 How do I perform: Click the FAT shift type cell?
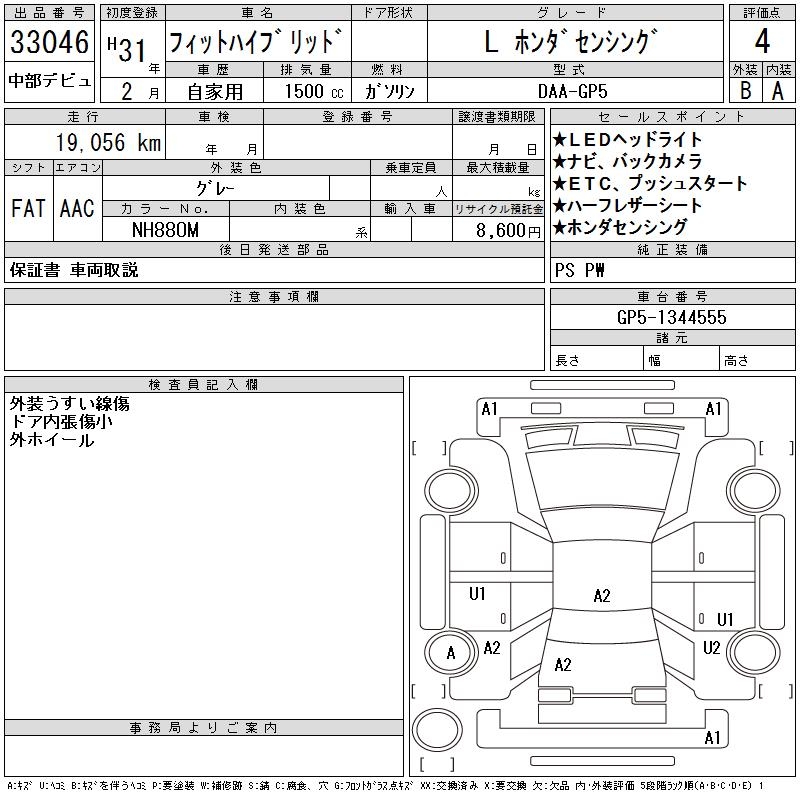pos(28,208)
